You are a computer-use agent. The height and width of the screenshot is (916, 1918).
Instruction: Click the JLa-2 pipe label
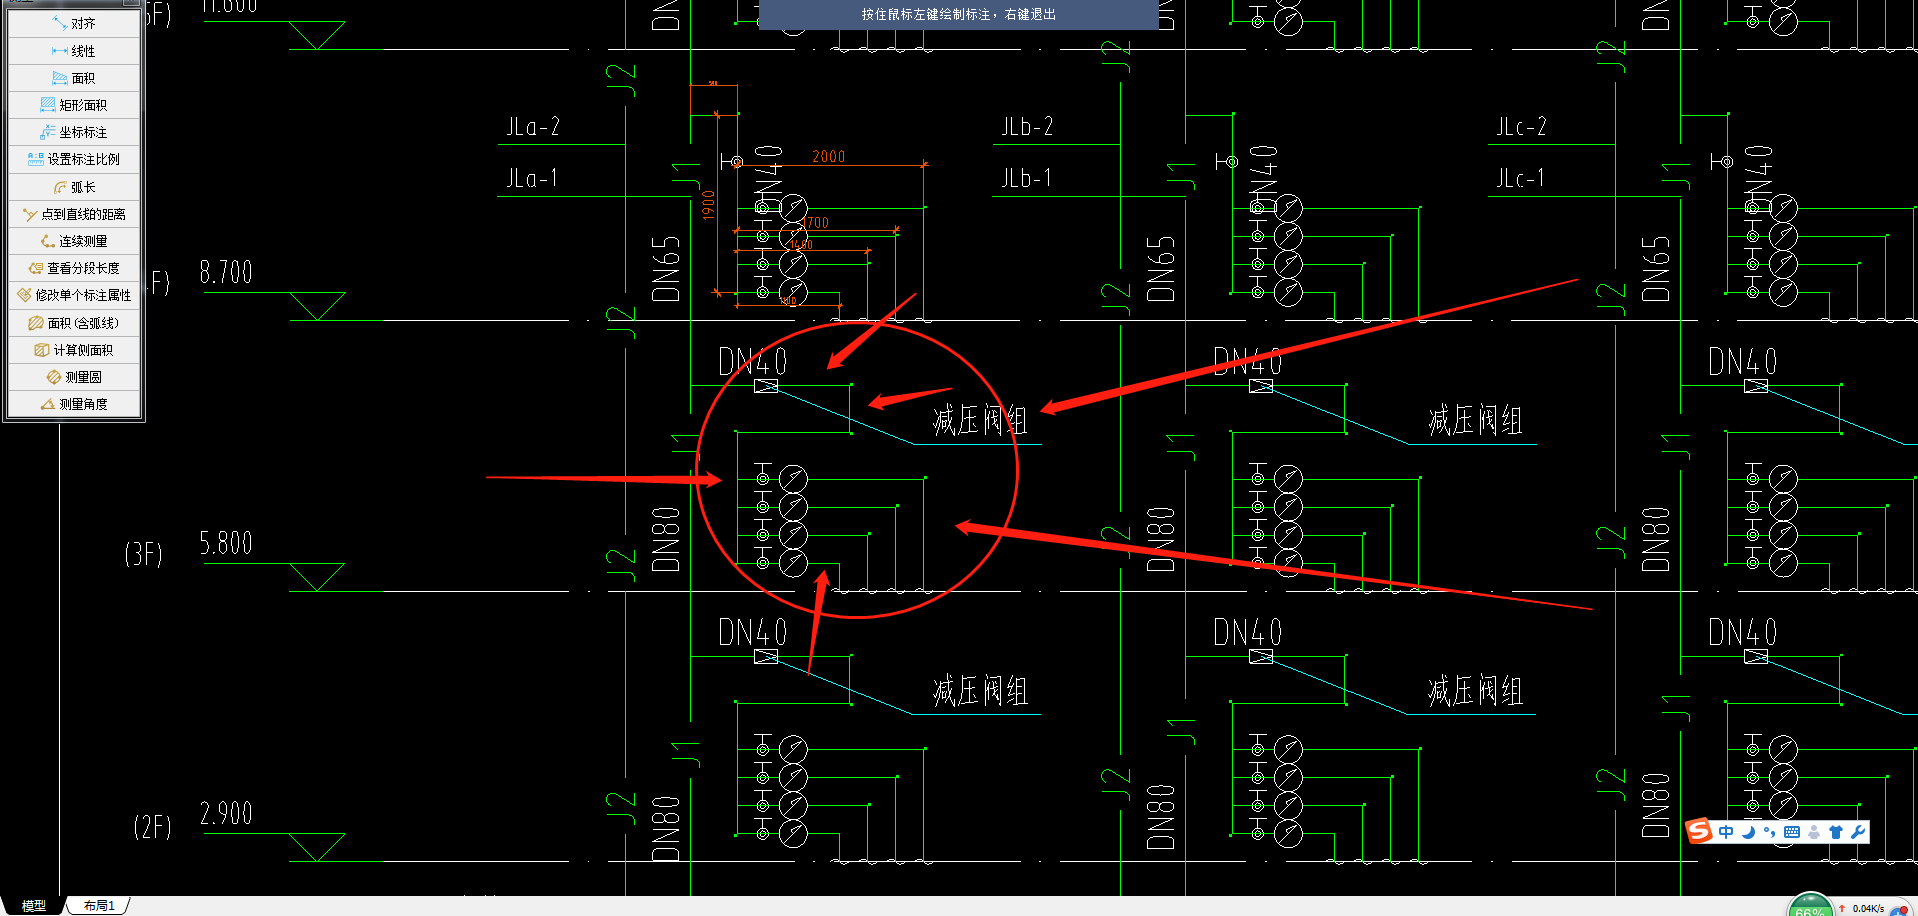click(533, 127)
